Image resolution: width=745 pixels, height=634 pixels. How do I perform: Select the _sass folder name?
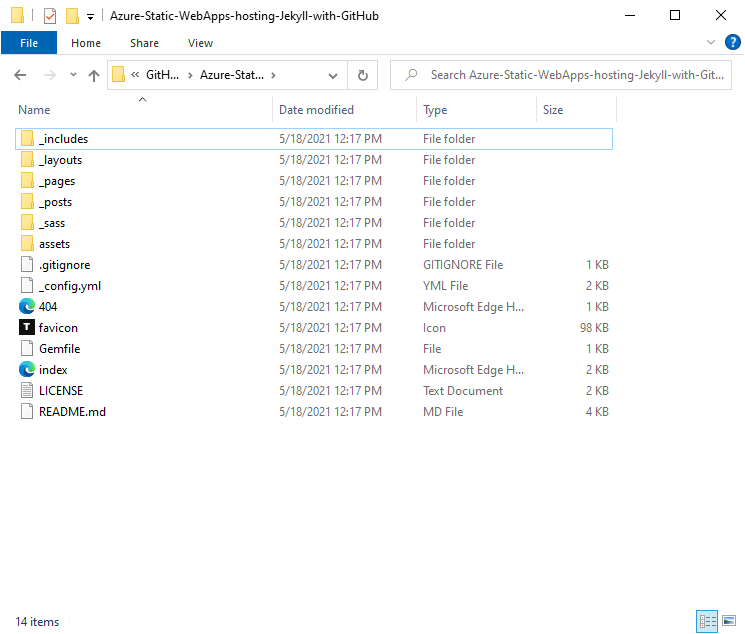coord(52,223)
